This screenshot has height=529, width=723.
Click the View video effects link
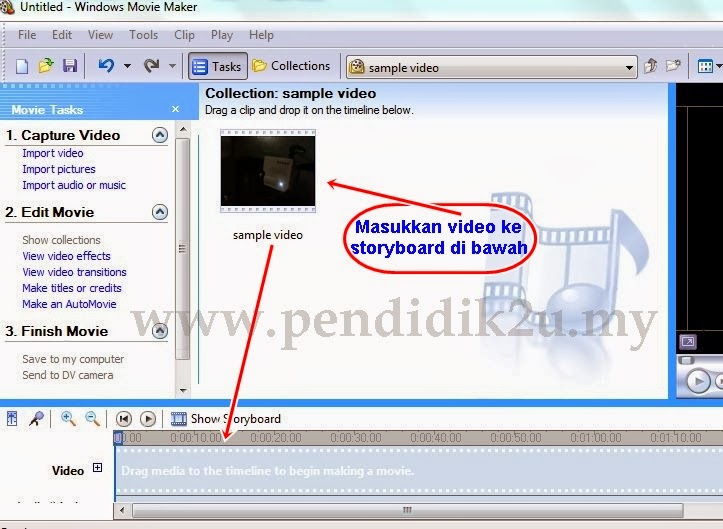point(66,256)
